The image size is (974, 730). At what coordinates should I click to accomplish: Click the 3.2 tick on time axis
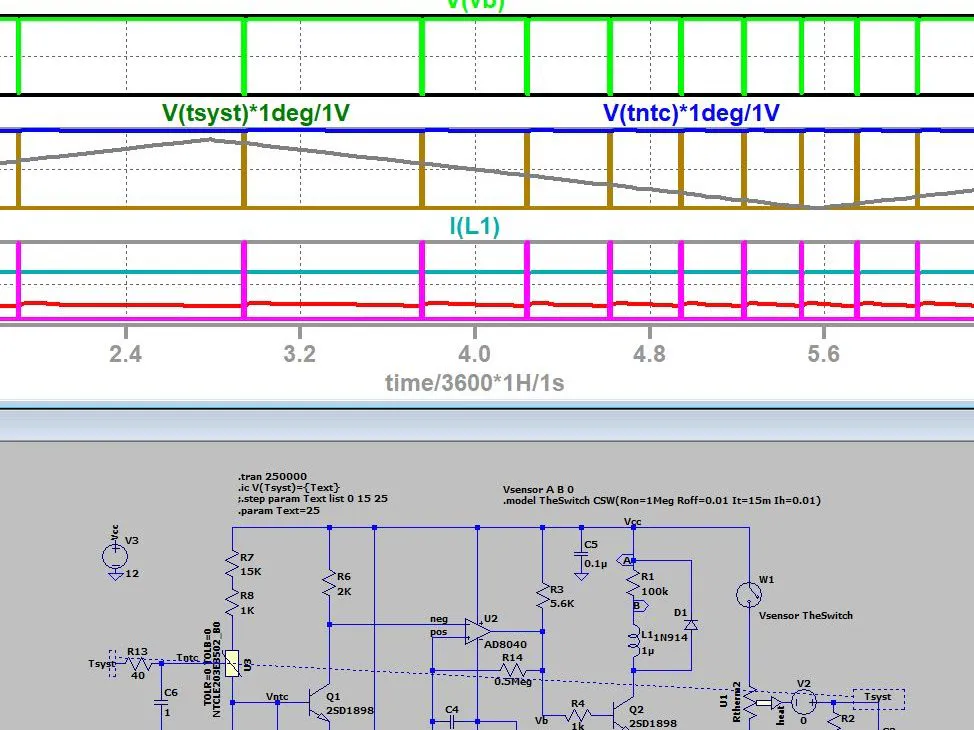click(x=299, y=354)
